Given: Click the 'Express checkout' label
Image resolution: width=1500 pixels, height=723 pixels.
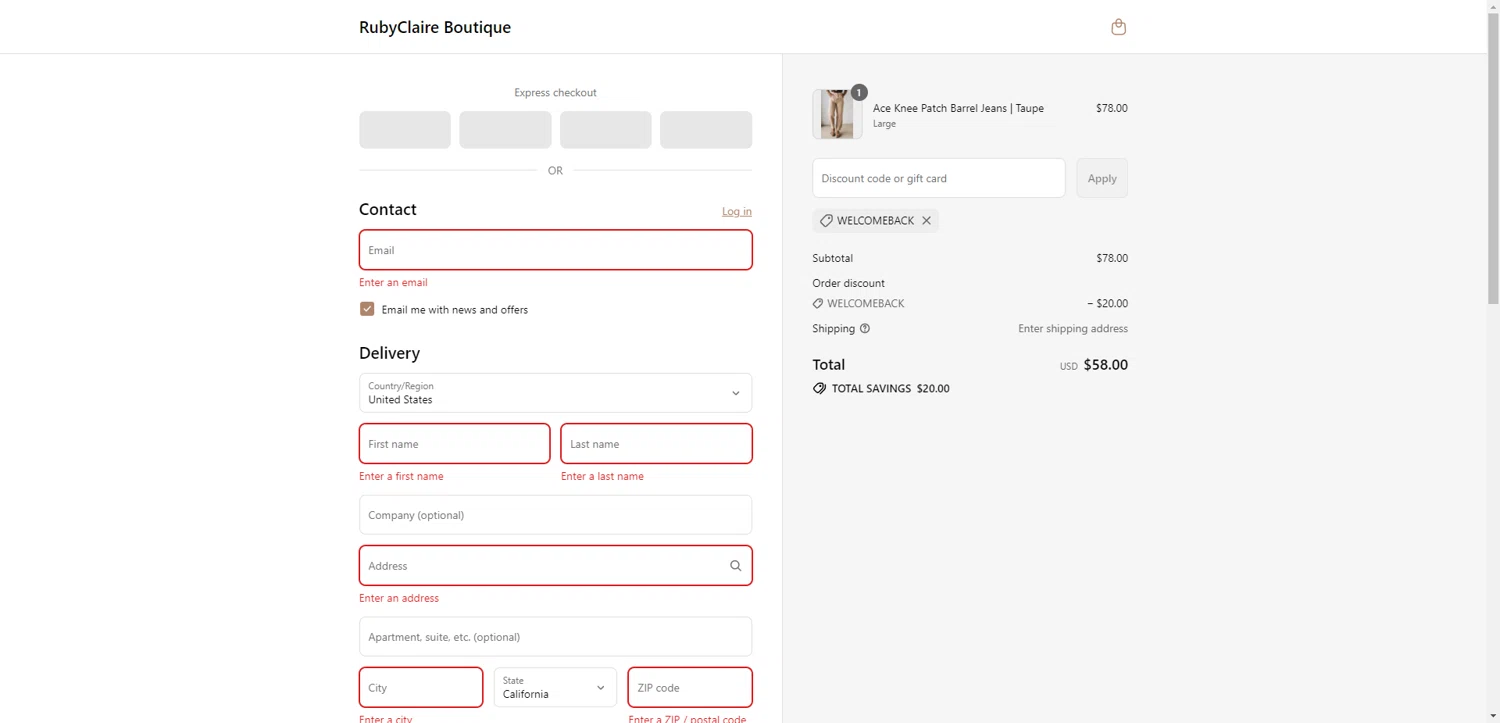Looking at the screenshot, I should pos(555,93).
